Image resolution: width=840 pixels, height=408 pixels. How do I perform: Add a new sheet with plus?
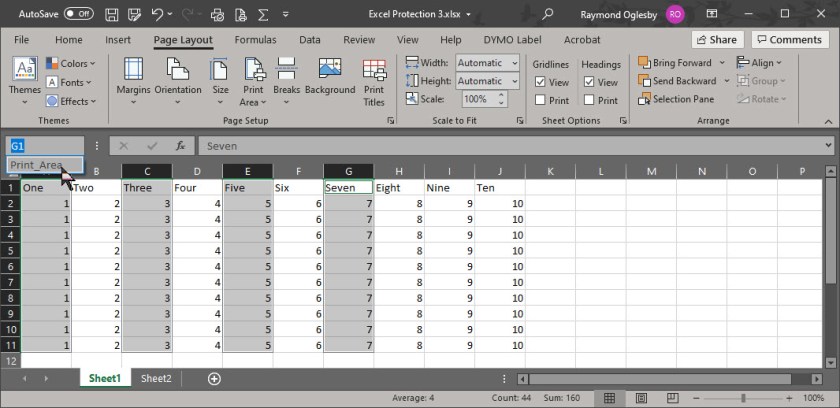pos(214,379)
